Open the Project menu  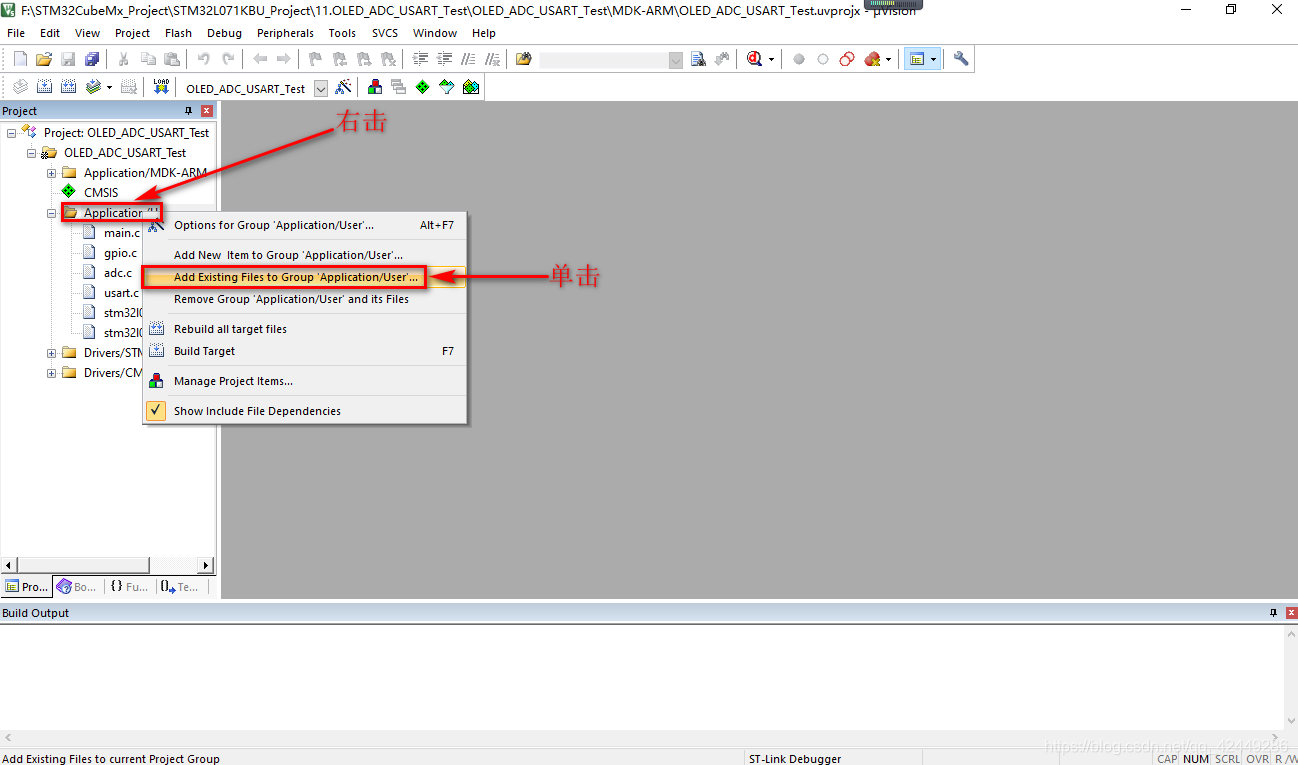[x=132, y=33]
